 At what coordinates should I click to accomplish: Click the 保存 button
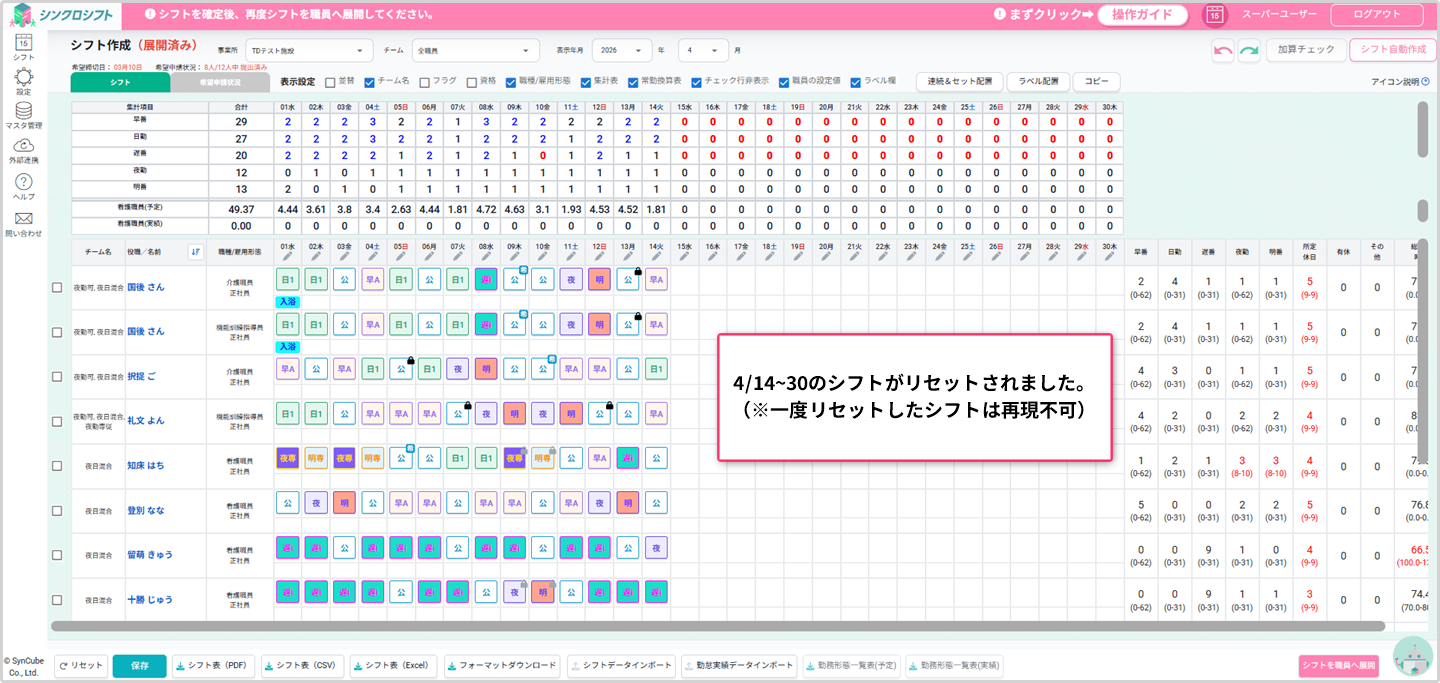coord(139,666)
